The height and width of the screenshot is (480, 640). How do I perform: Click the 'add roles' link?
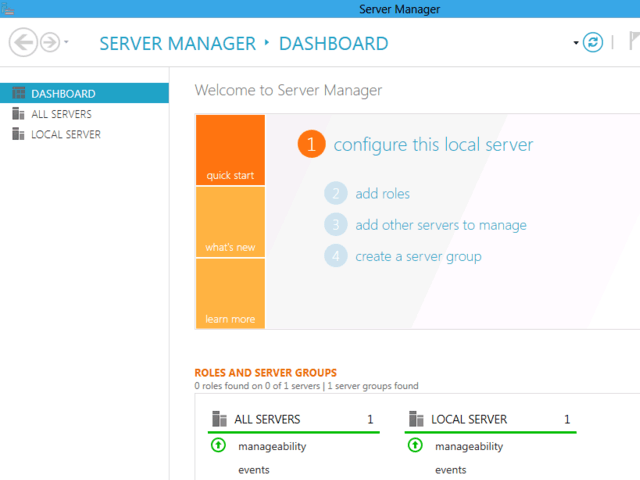tap(382, 193)
